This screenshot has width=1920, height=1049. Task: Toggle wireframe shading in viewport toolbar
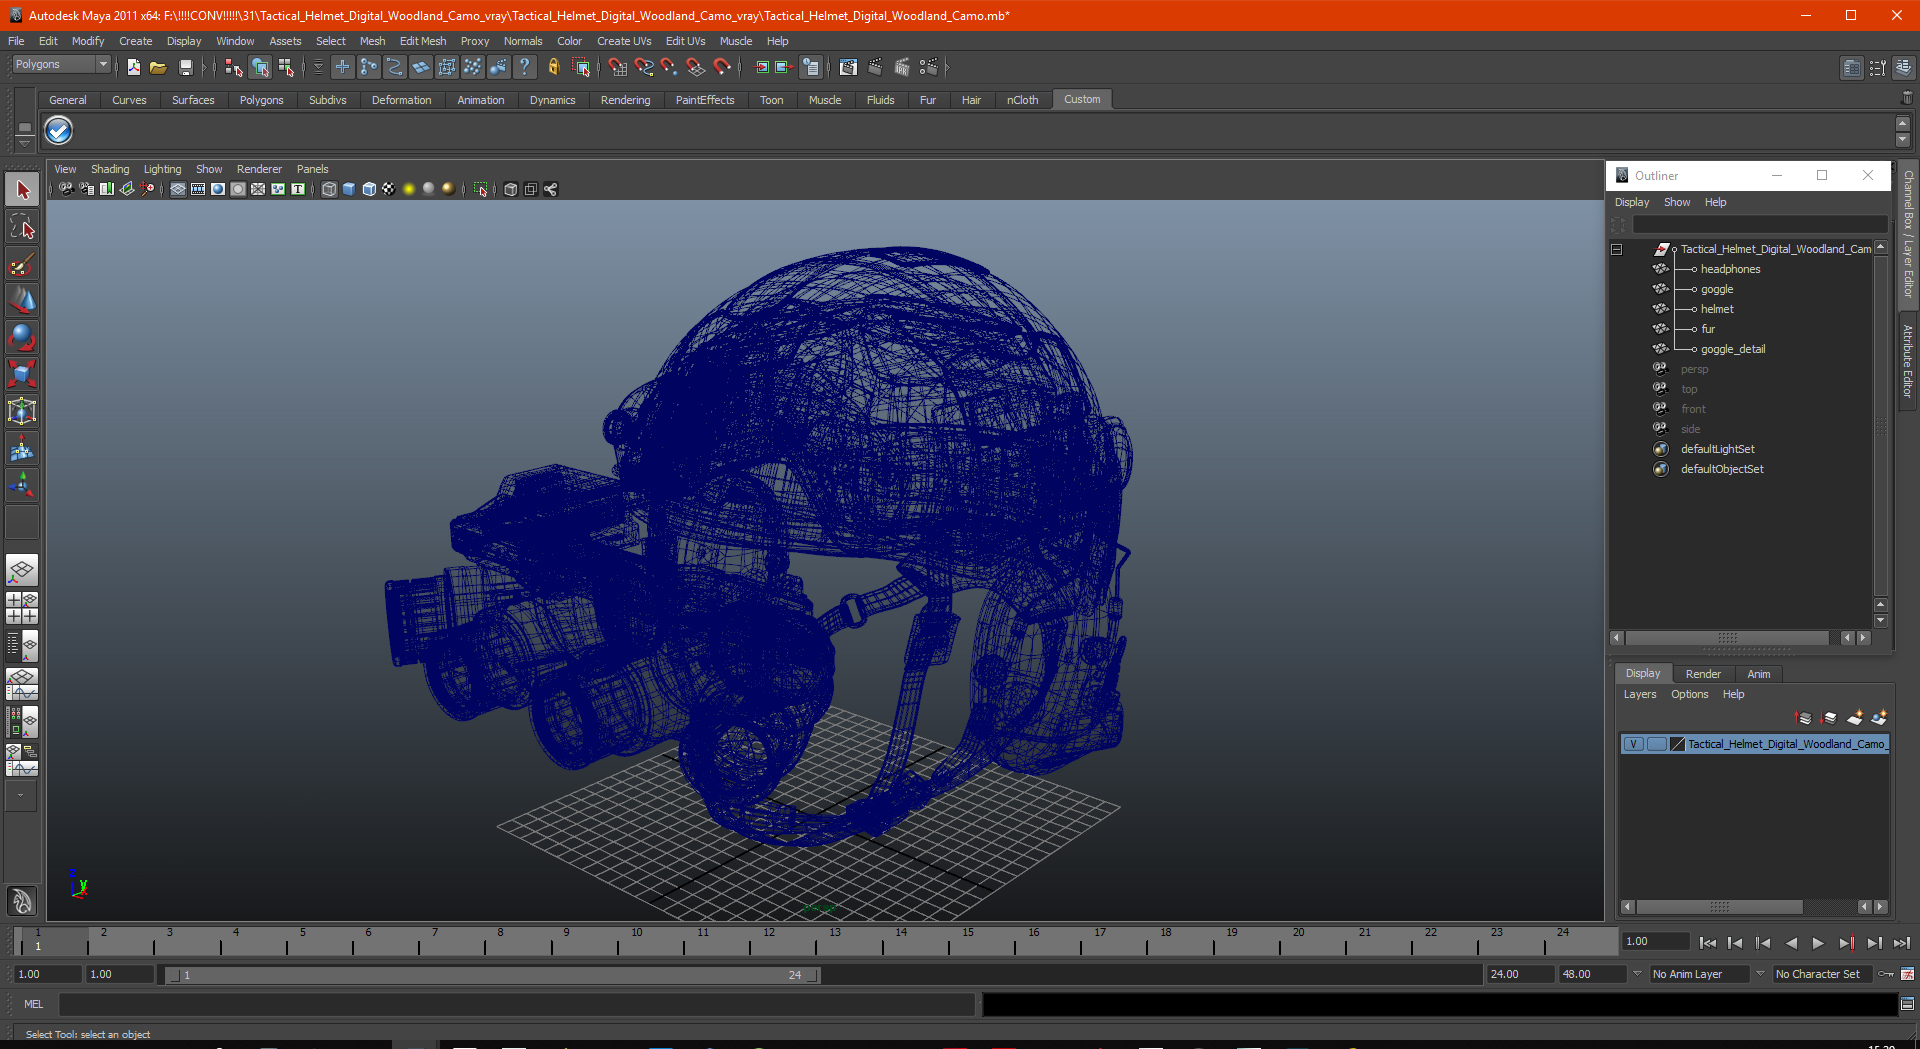[329, 189]
